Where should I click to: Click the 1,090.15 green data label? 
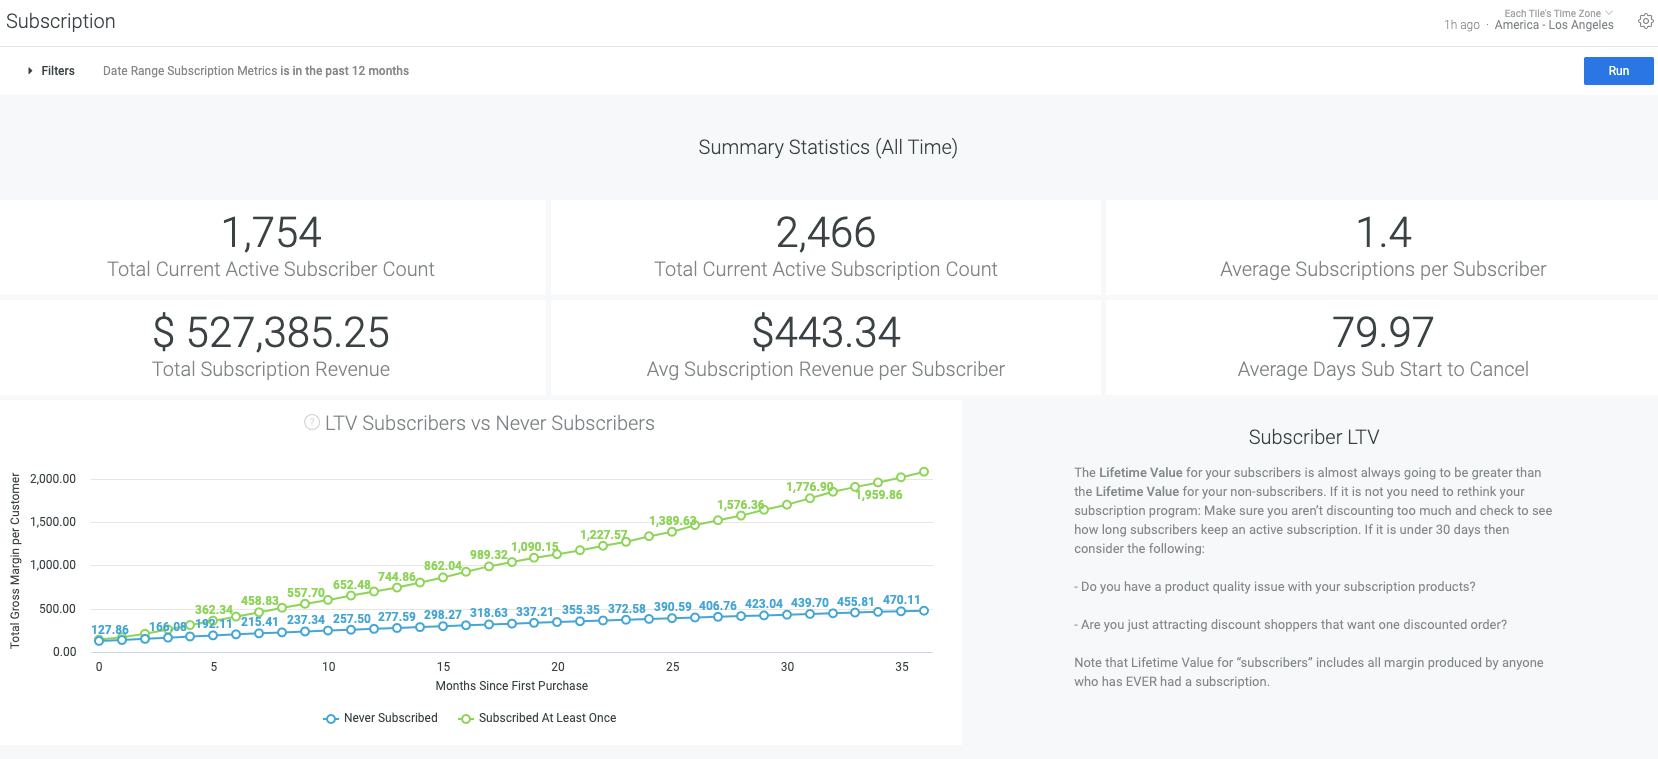(535, 547)
